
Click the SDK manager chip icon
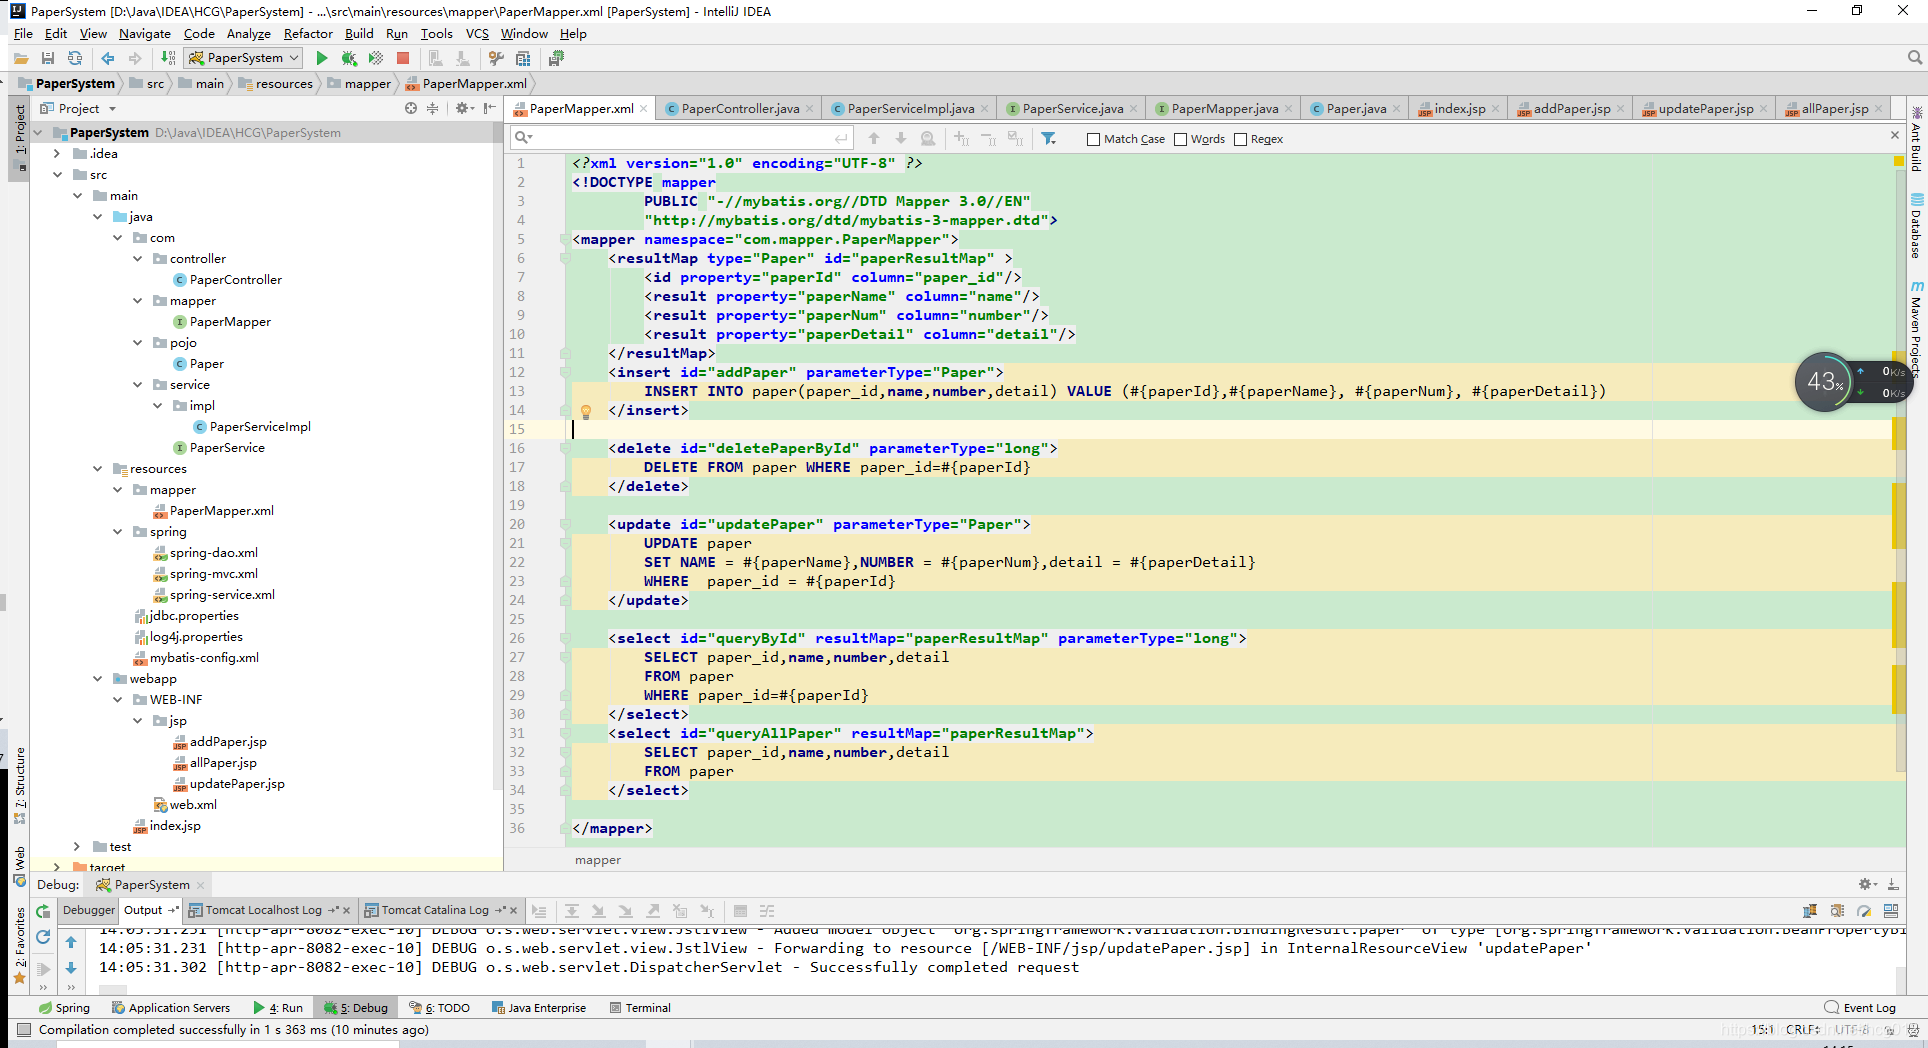click(x=556, y=58)
